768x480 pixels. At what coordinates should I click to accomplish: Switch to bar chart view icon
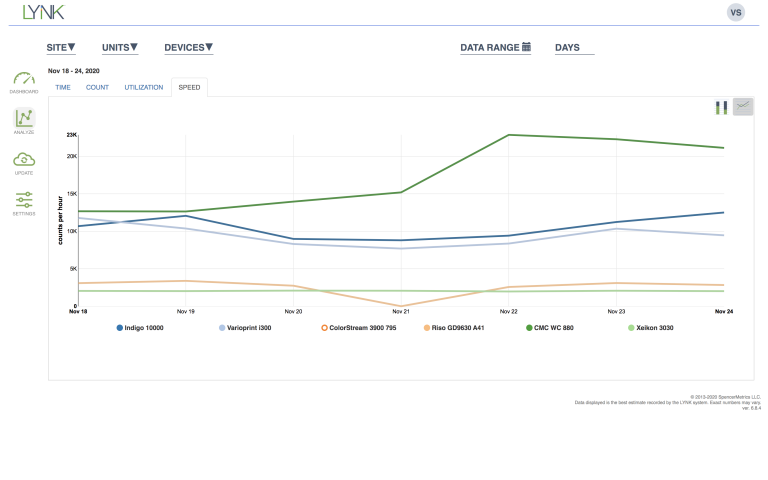pyautogui.click(x=721, y=107)
